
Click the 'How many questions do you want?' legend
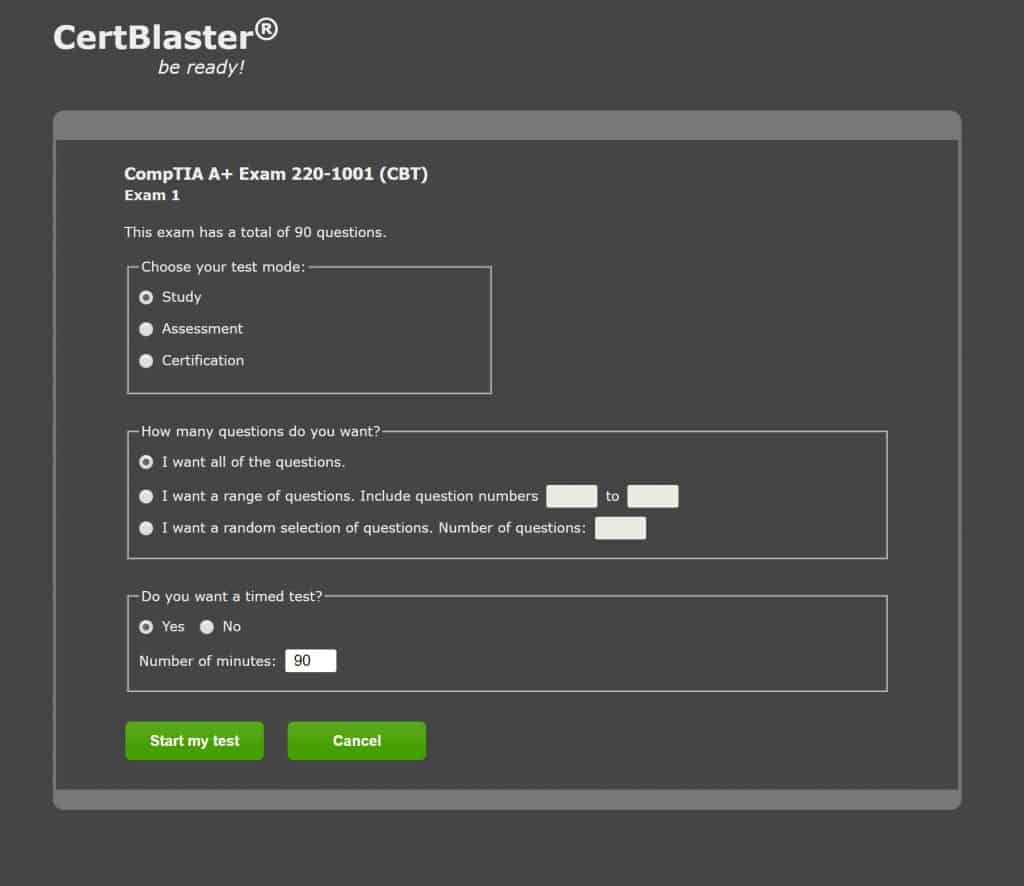coord(261,432)
